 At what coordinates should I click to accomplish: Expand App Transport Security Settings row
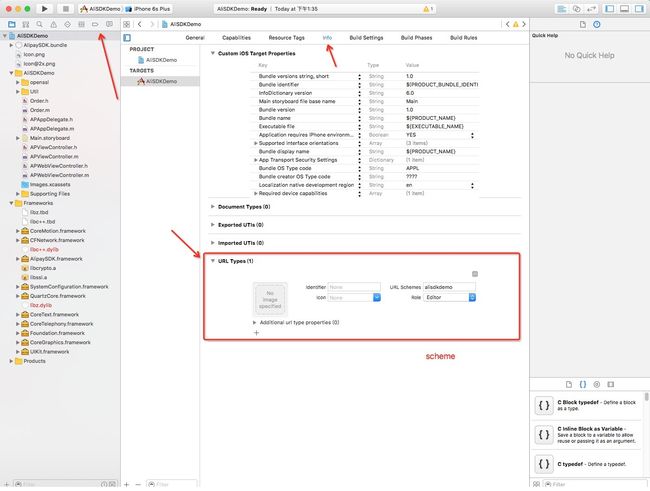(256, 160)
